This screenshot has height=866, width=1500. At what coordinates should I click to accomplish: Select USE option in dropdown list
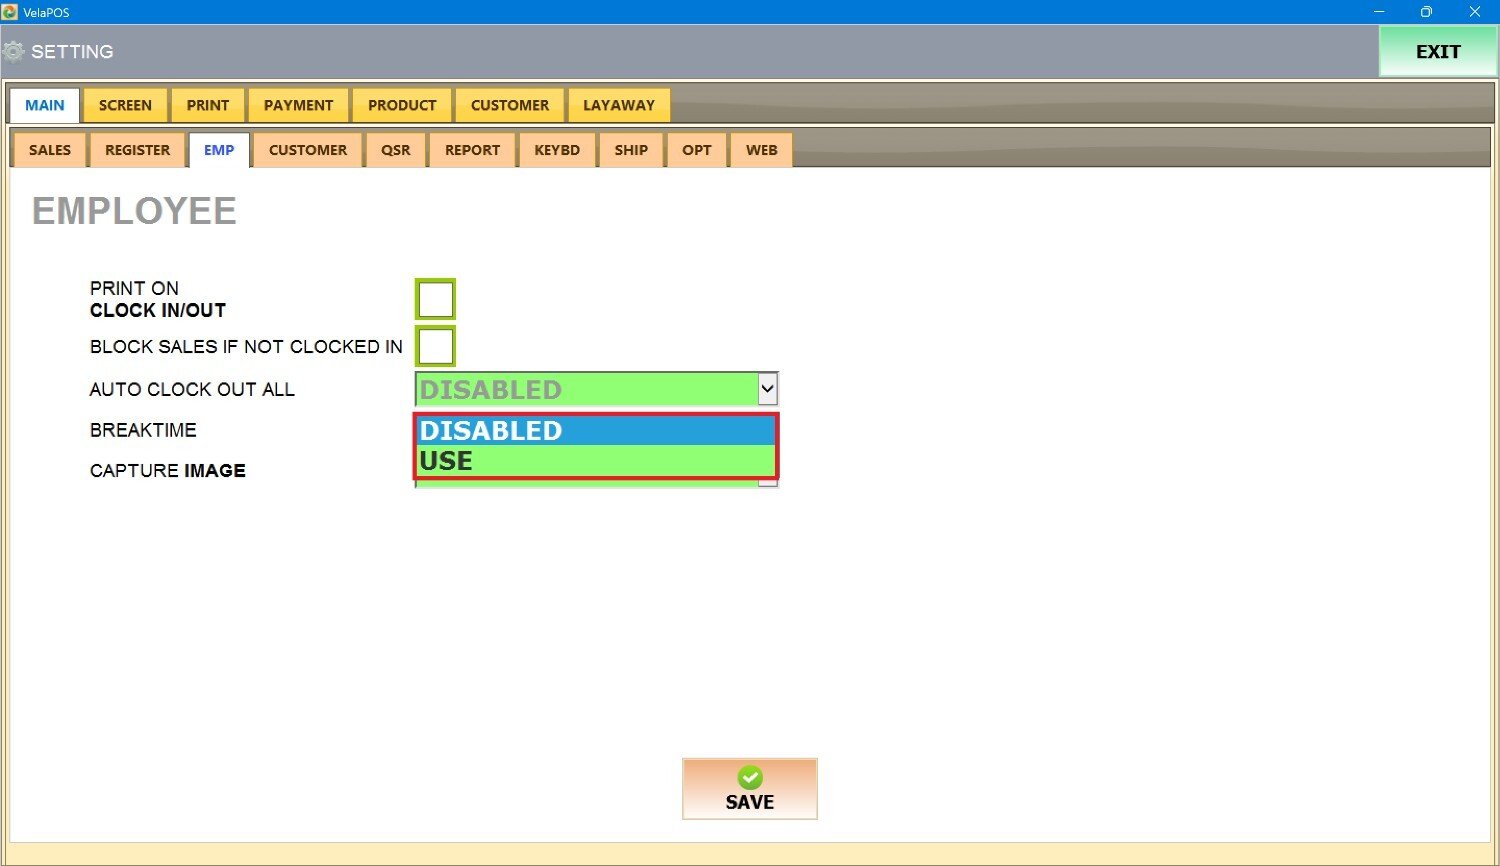point(595,461)
